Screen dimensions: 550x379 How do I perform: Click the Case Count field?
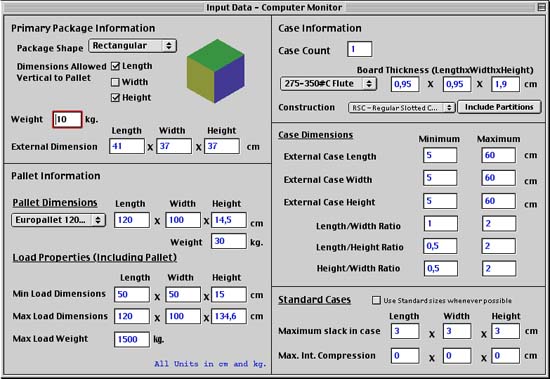point(360,49)
